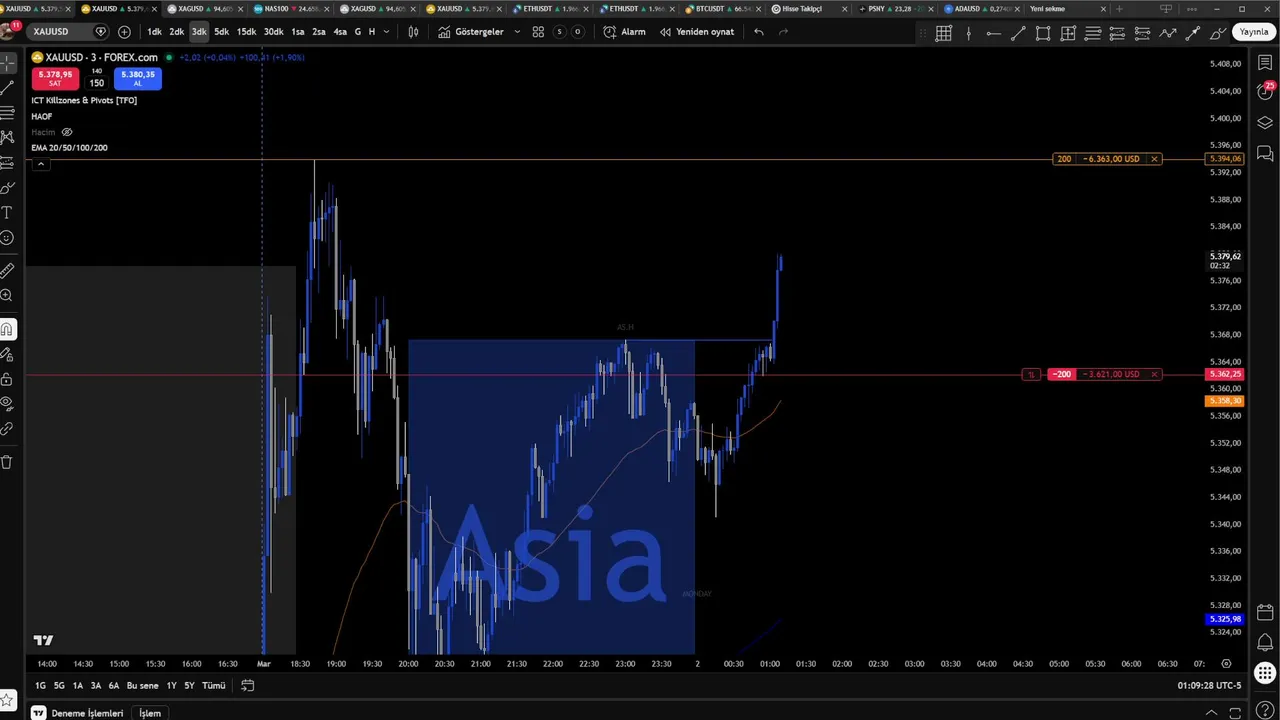The height and width of the screenshot is (720, 1280).
Task: Open the calendar icon in right sidebar
Action: (1265, 612)
